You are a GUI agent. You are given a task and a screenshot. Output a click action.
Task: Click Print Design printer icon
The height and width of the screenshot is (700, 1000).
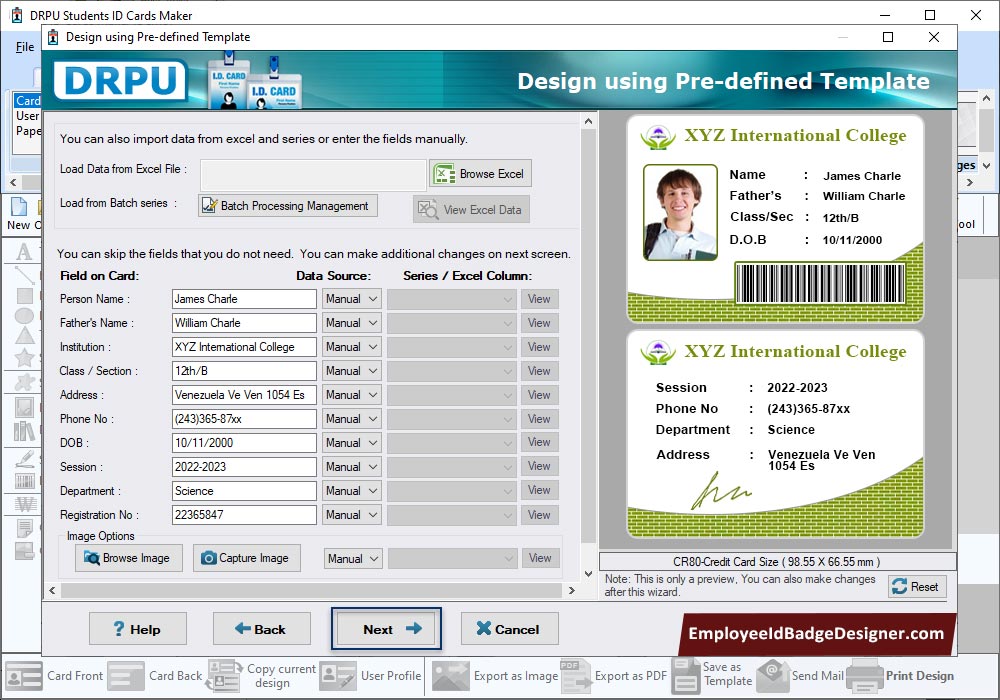coord(865,676)
